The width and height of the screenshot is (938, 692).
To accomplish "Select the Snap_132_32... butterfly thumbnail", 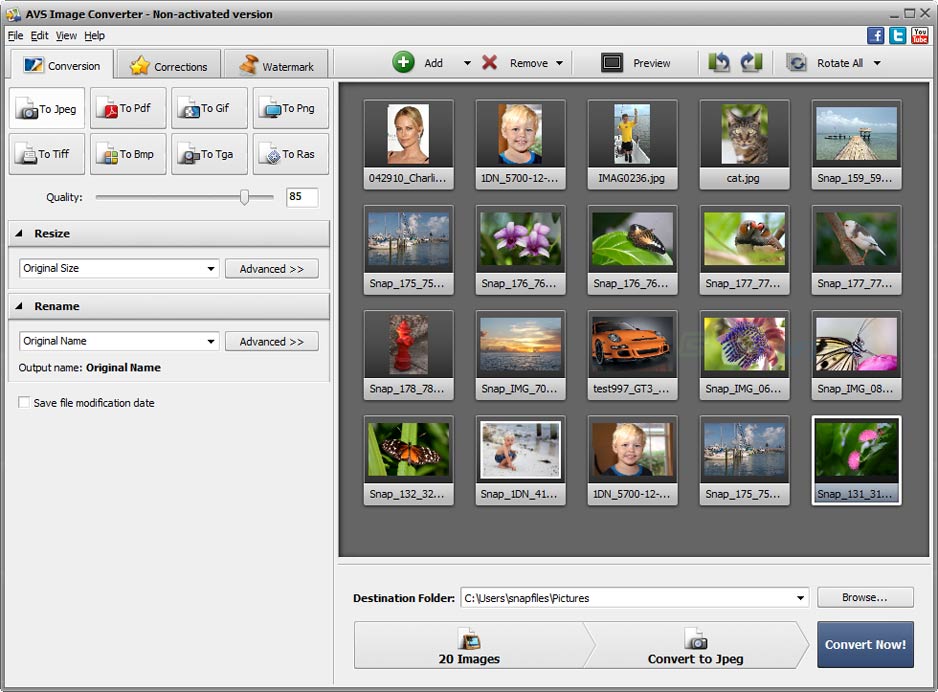I will pyautogui.click(x=408, y=460).
